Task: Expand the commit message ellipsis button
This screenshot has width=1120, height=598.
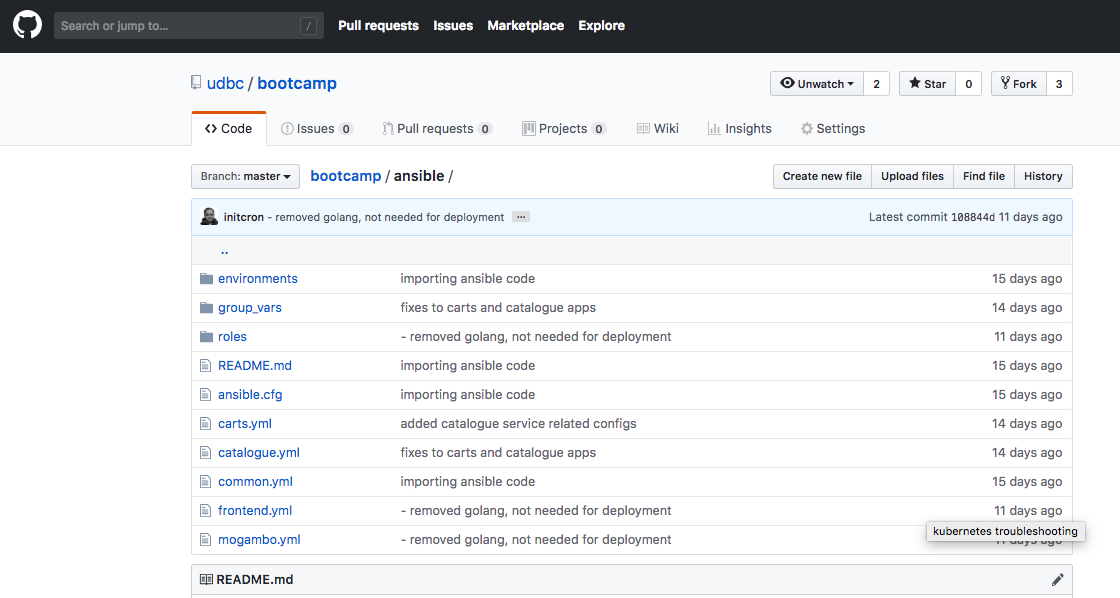Action: (x=521, y=216)
